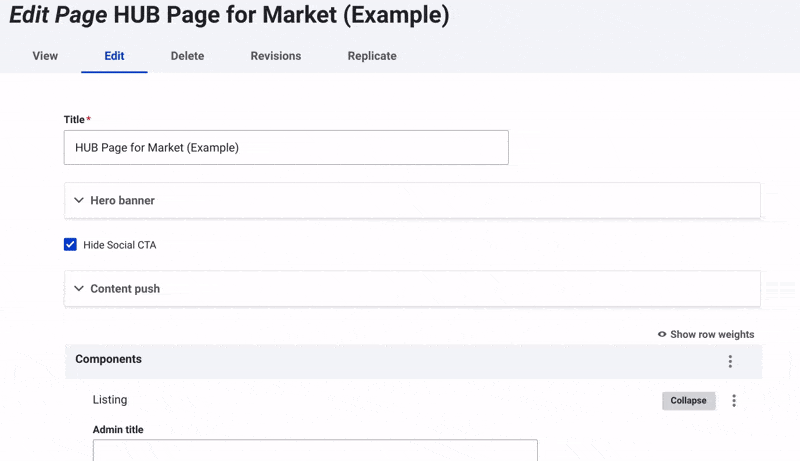
Task: Collapse the Listing component
Action: pyautogui.click(x=688, y=400)
